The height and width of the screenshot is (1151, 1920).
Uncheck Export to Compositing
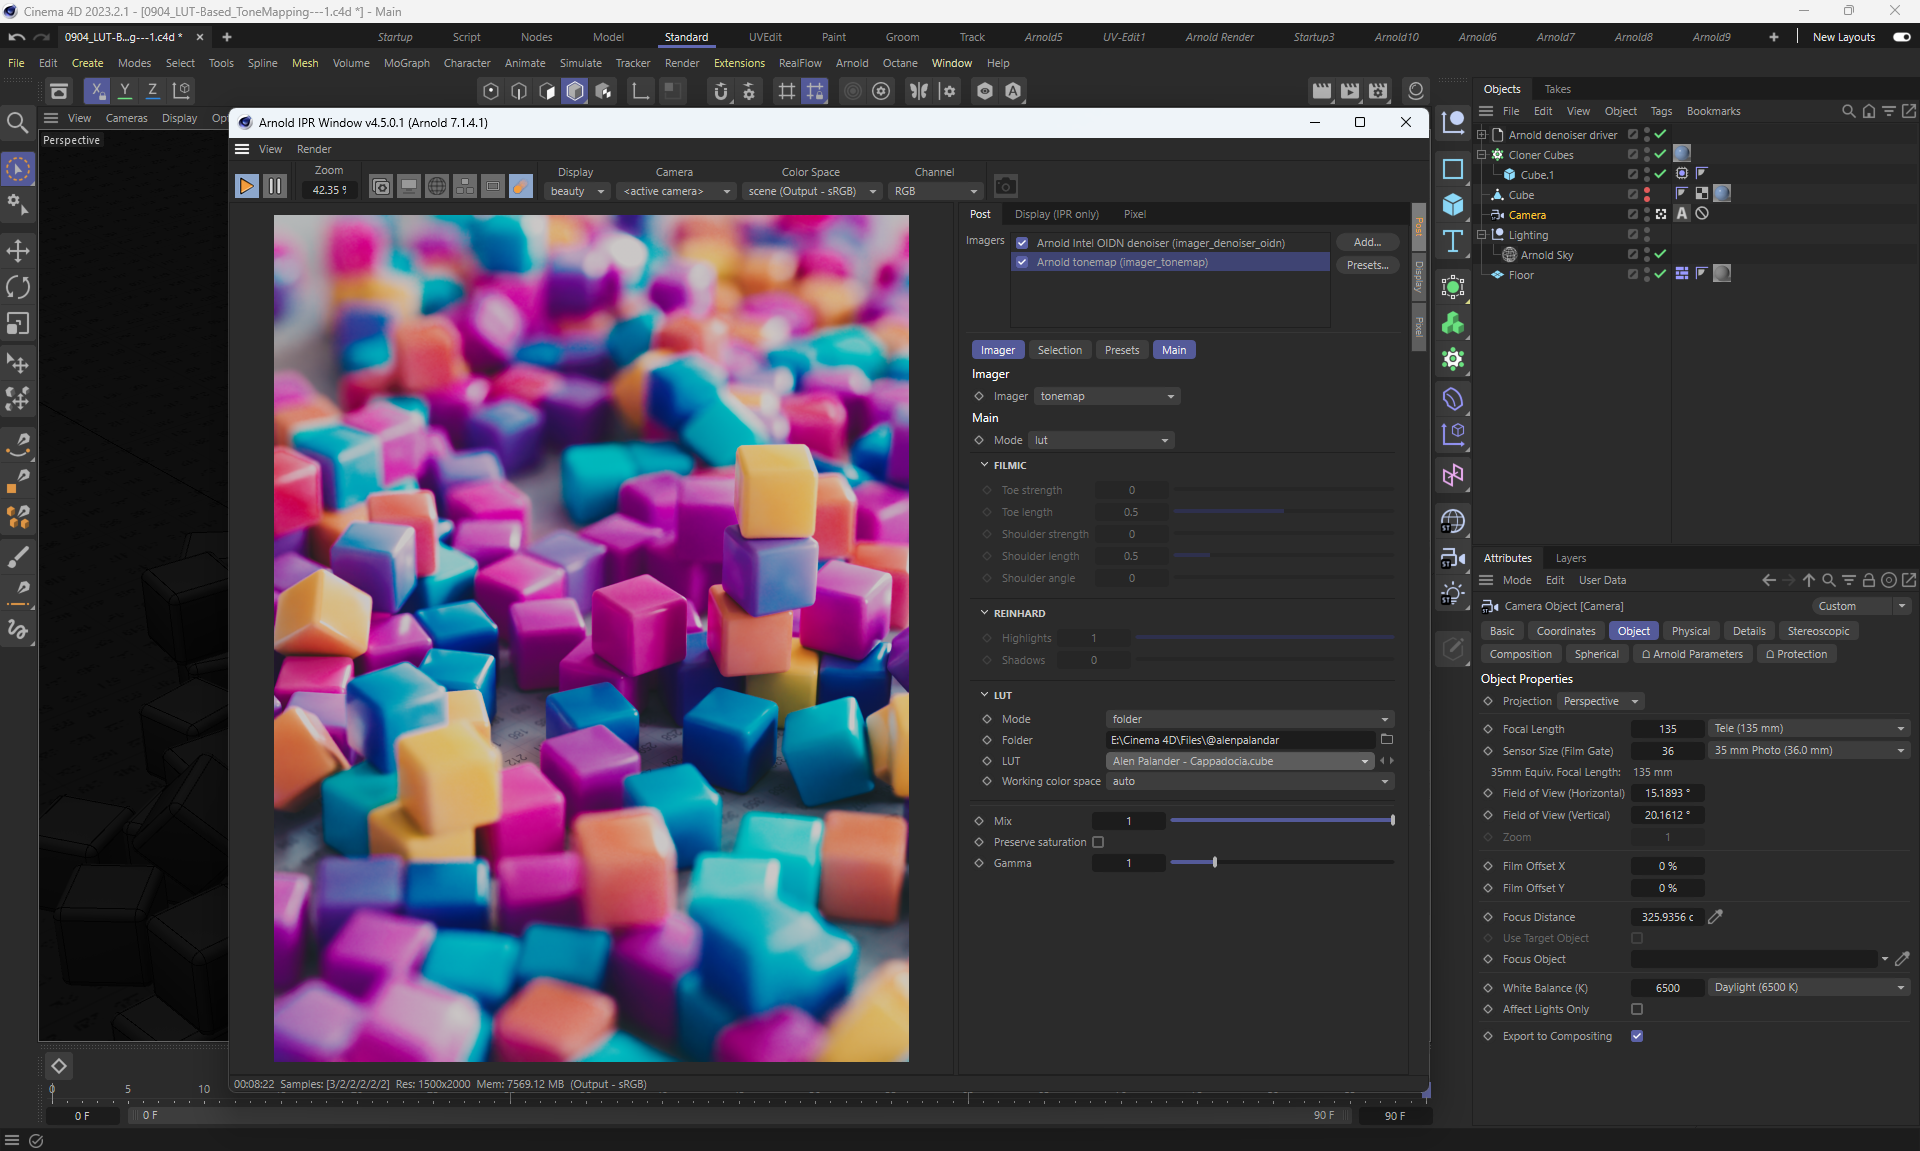[x=1637, y=1036]
